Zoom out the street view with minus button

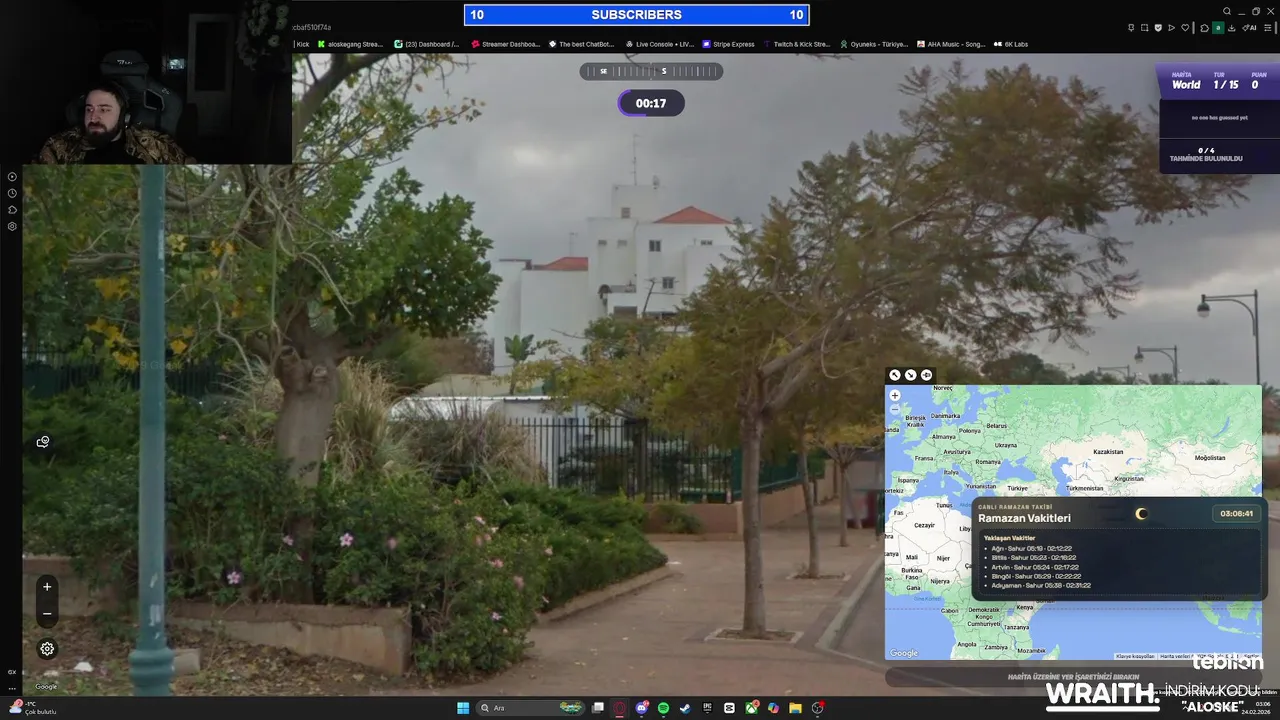[47, 613]
